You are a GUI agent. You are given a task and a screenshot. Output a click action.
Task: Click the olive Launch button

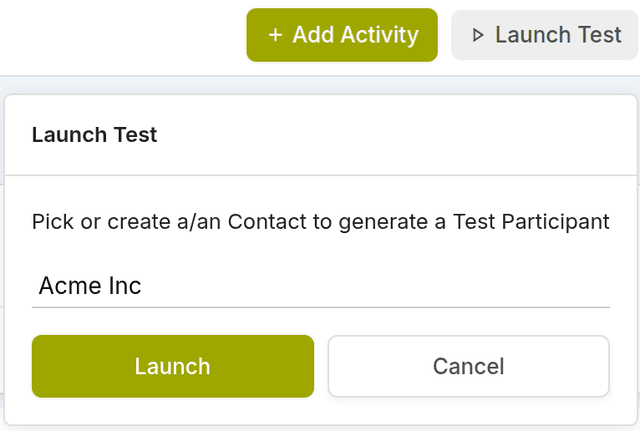pyautogui.click(x=172, y=366)
